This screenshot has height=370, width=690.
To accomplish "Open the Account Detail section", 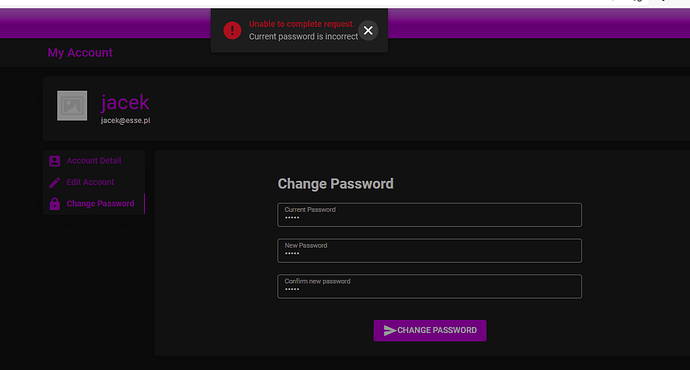I will click(x=94, y=161).
